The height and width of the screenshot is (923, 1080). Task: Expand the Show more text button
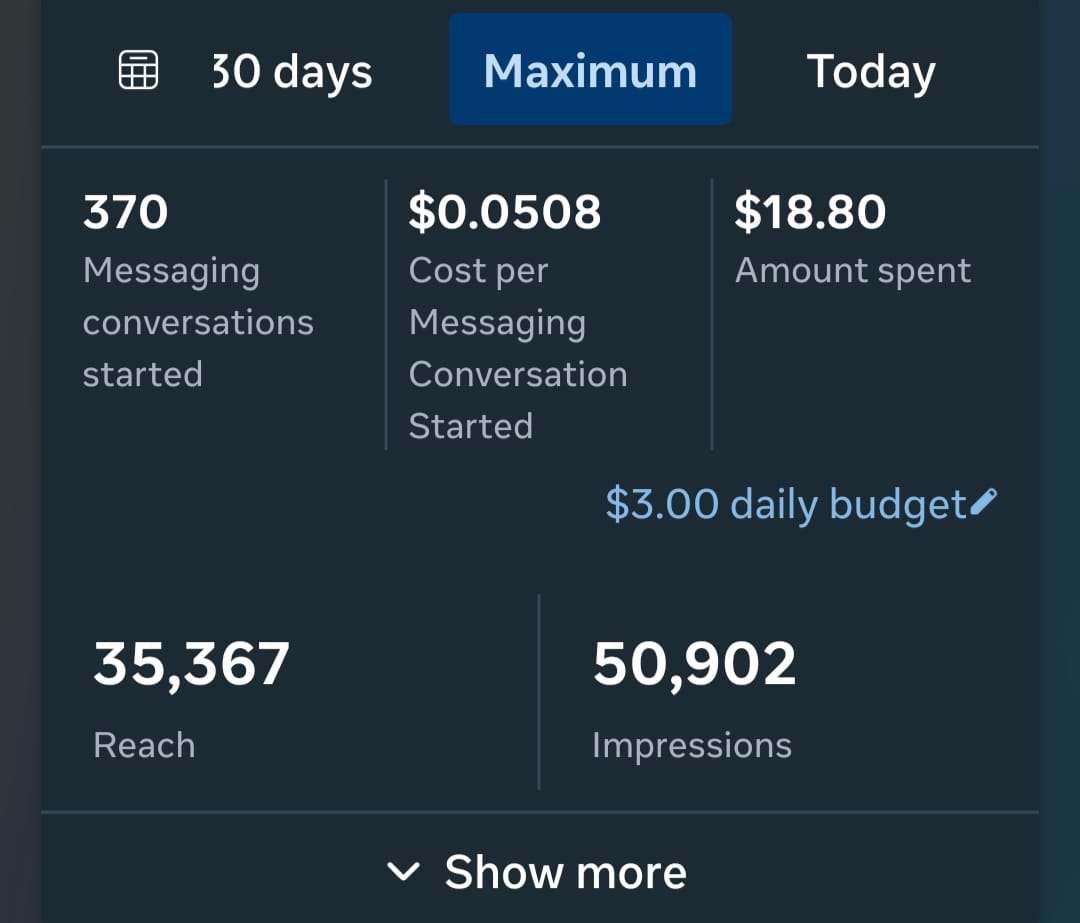pyautogui.click(x=565, y=872)
